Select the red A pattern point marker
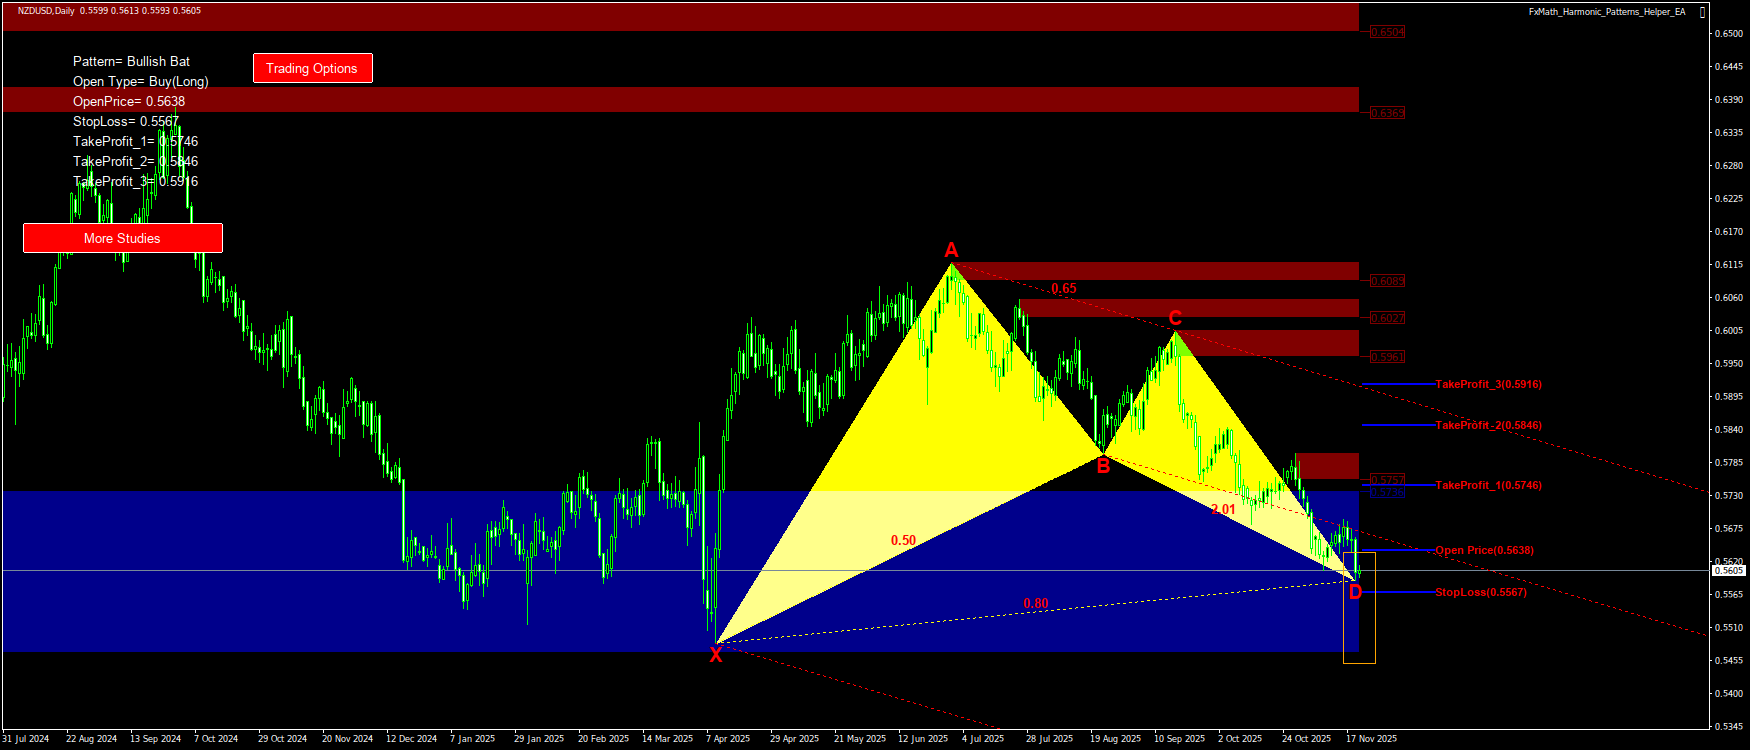The height and width of the screenshot is (750, 1750). pyautogui.click(x=952, y=250)
